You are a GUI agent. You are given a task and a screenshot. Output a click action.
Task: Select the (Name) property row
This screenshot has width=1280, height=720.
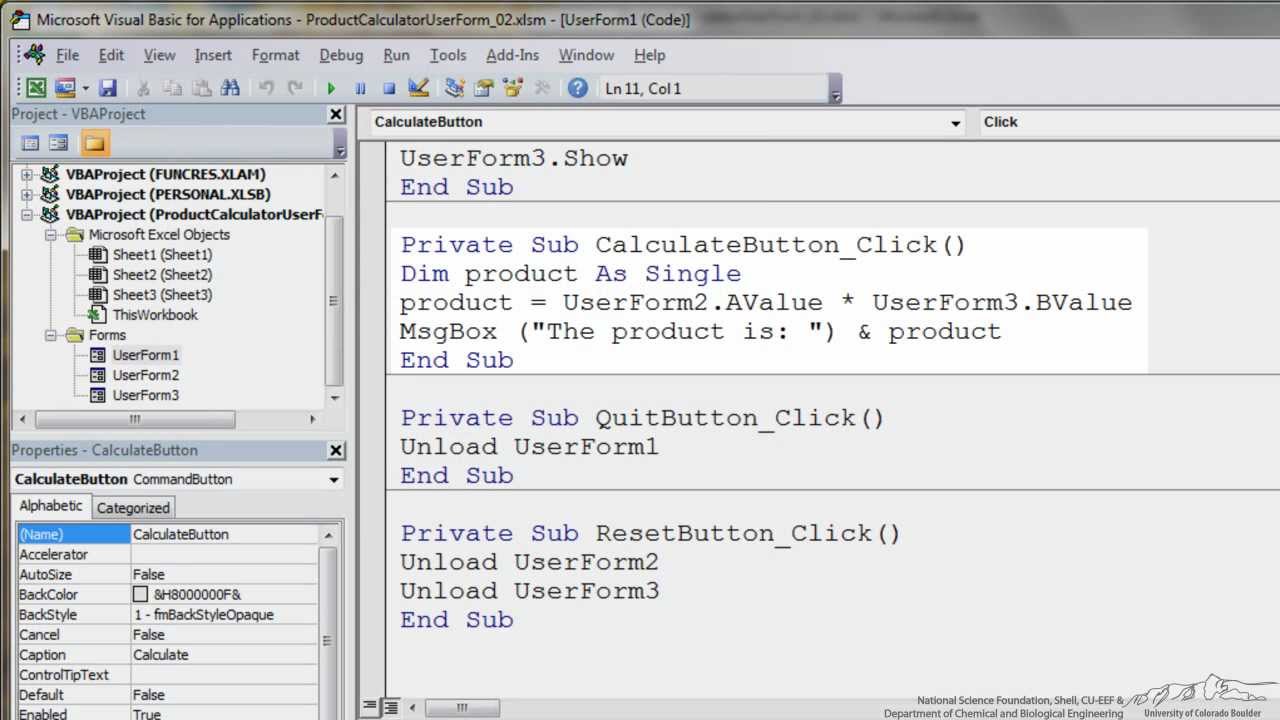pyautogui.click(x=168, y=535)
